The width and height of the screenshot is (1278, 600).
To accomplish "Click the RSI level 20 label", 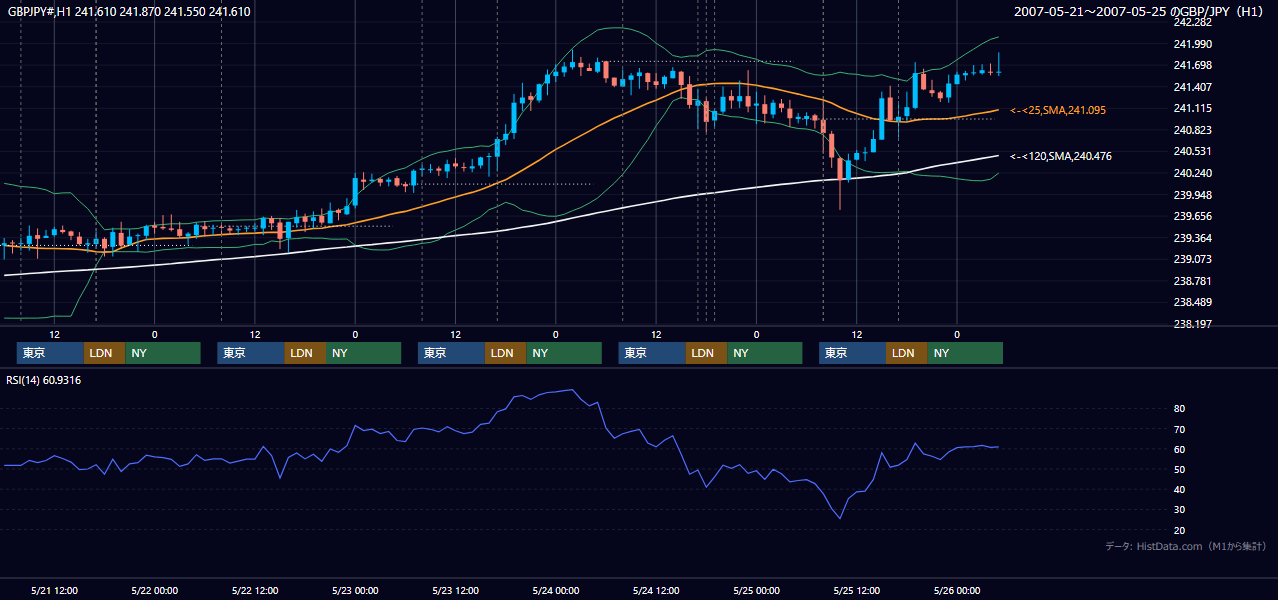I will (1179, 530).
